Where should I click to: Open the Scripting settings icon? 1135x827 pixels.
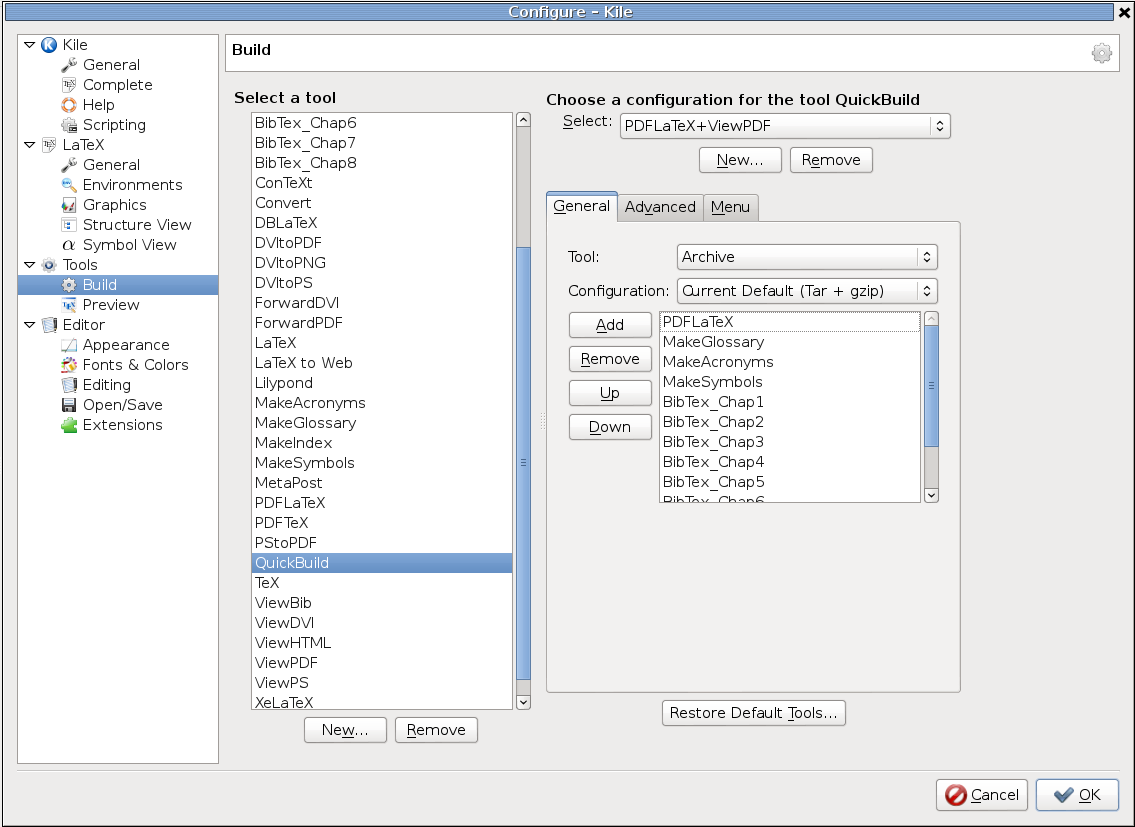pyautogui.click(x=69, y=125)
